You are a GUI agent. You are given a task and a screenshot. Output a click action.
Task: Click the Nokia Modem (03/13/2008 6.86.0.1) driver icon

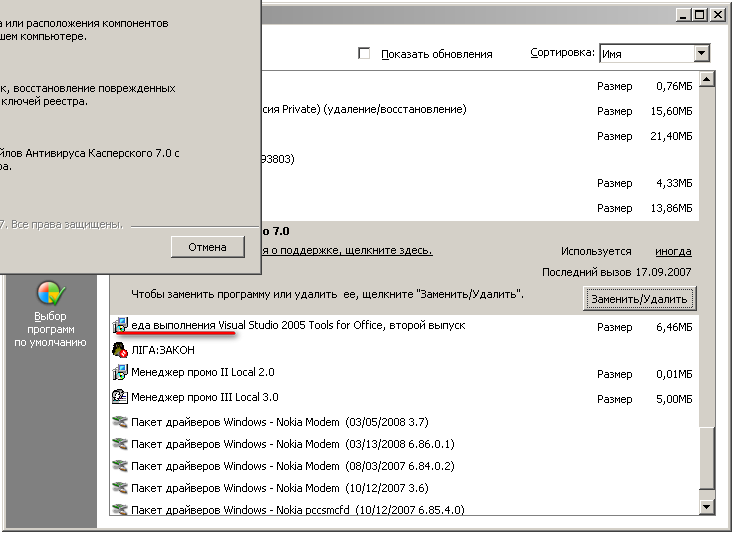[120, 444]
